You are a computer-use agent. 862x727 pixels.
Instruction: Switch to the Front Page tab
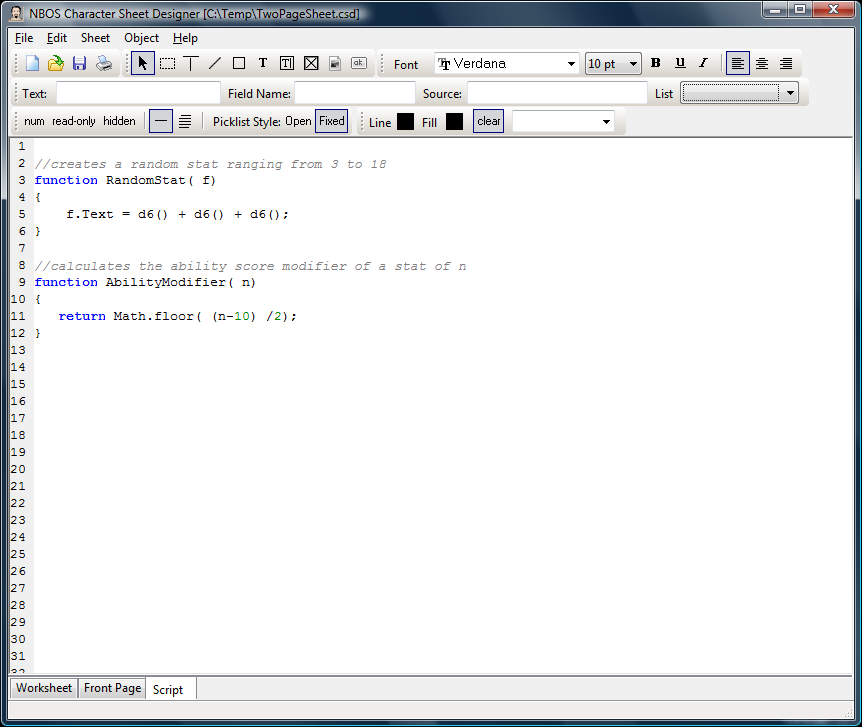pos(112,688)
